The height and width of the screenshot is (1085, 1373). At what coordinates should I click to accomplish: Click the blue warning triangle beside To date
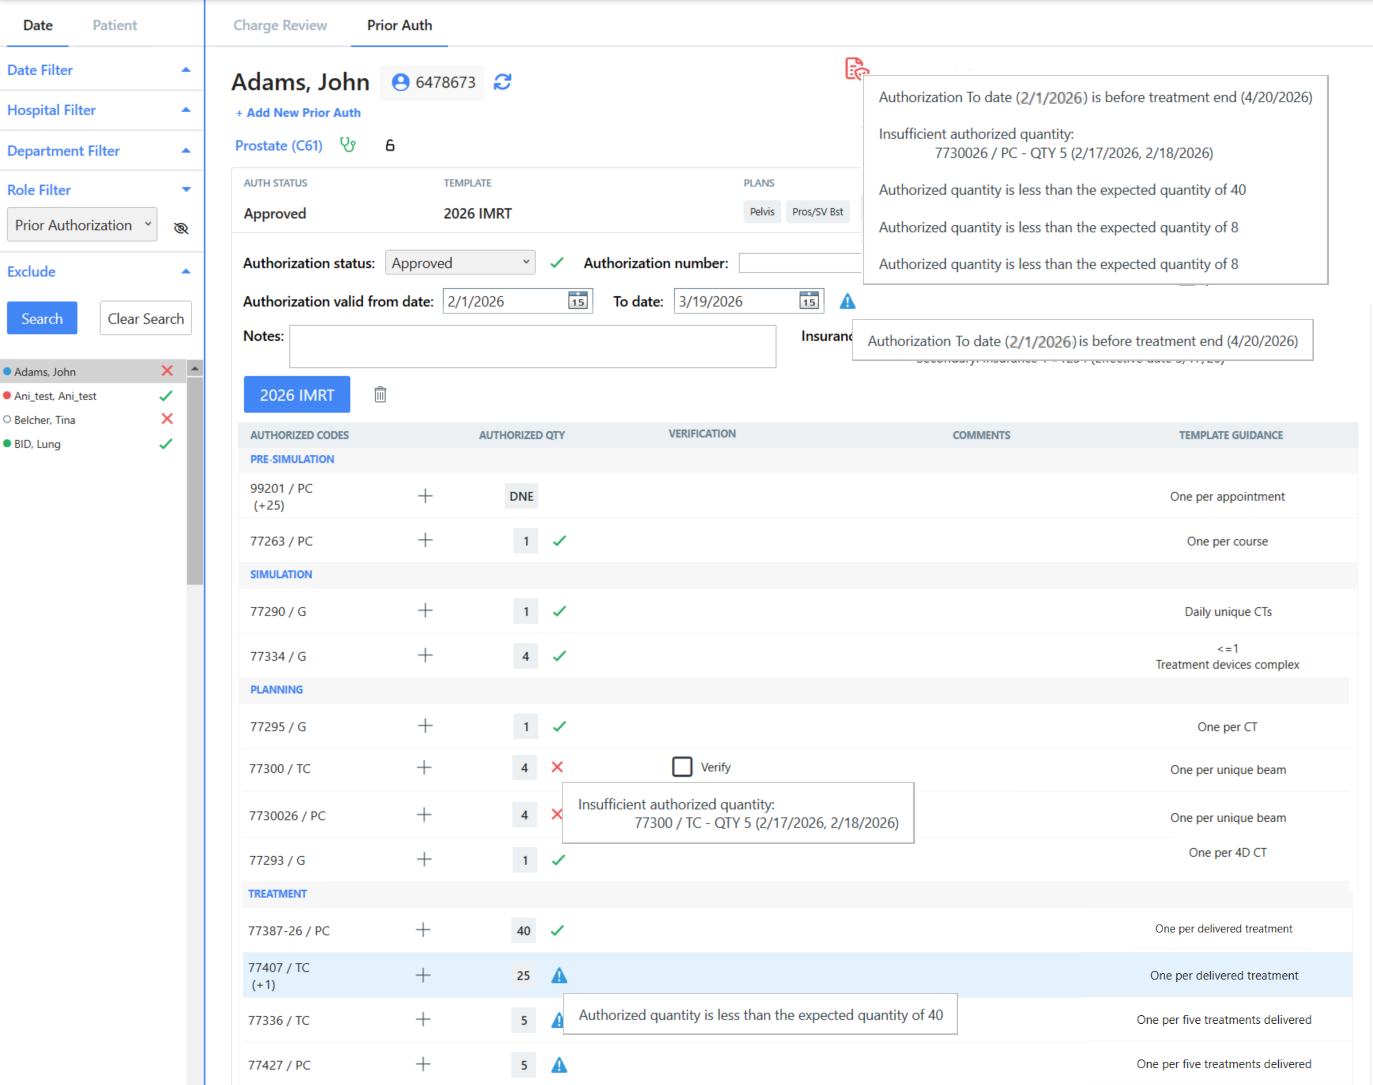click(x=847, y=301)
